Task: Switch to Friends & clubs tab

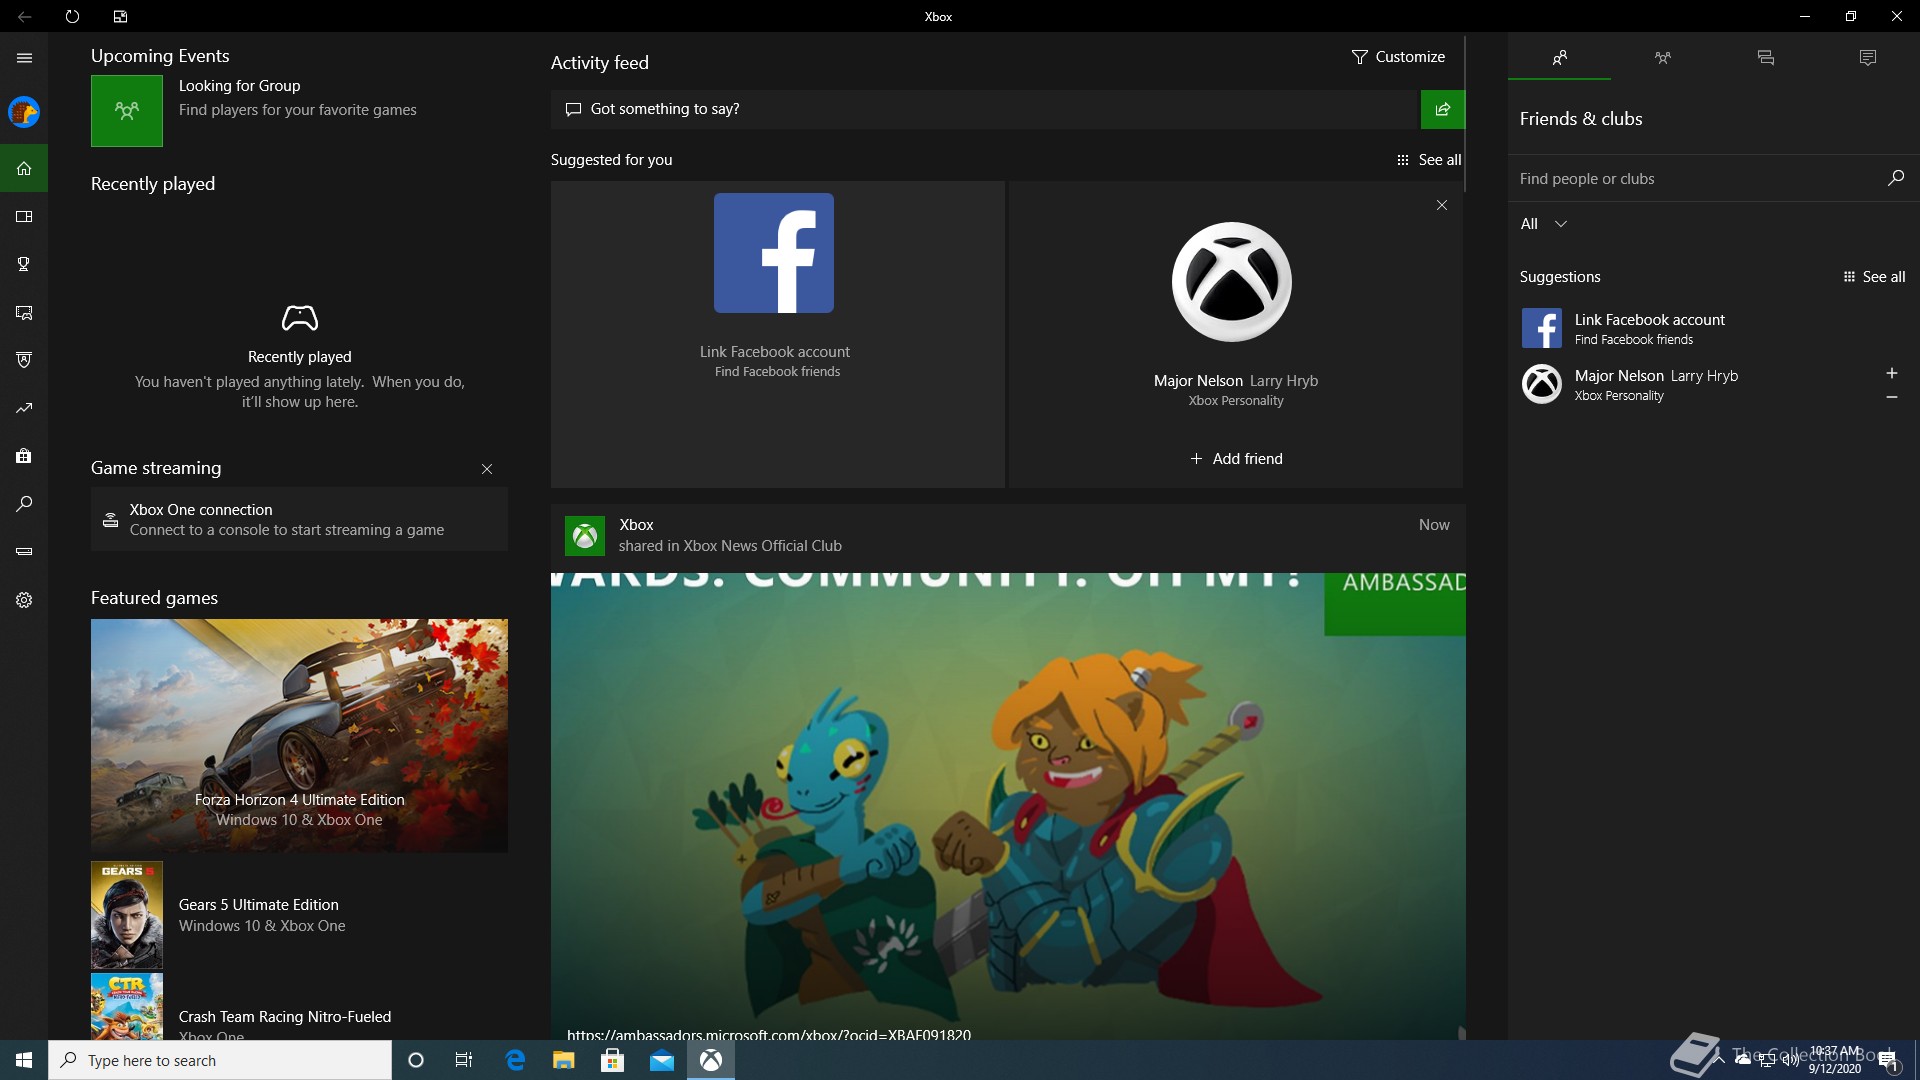Action: click(x=1559, y=57)
